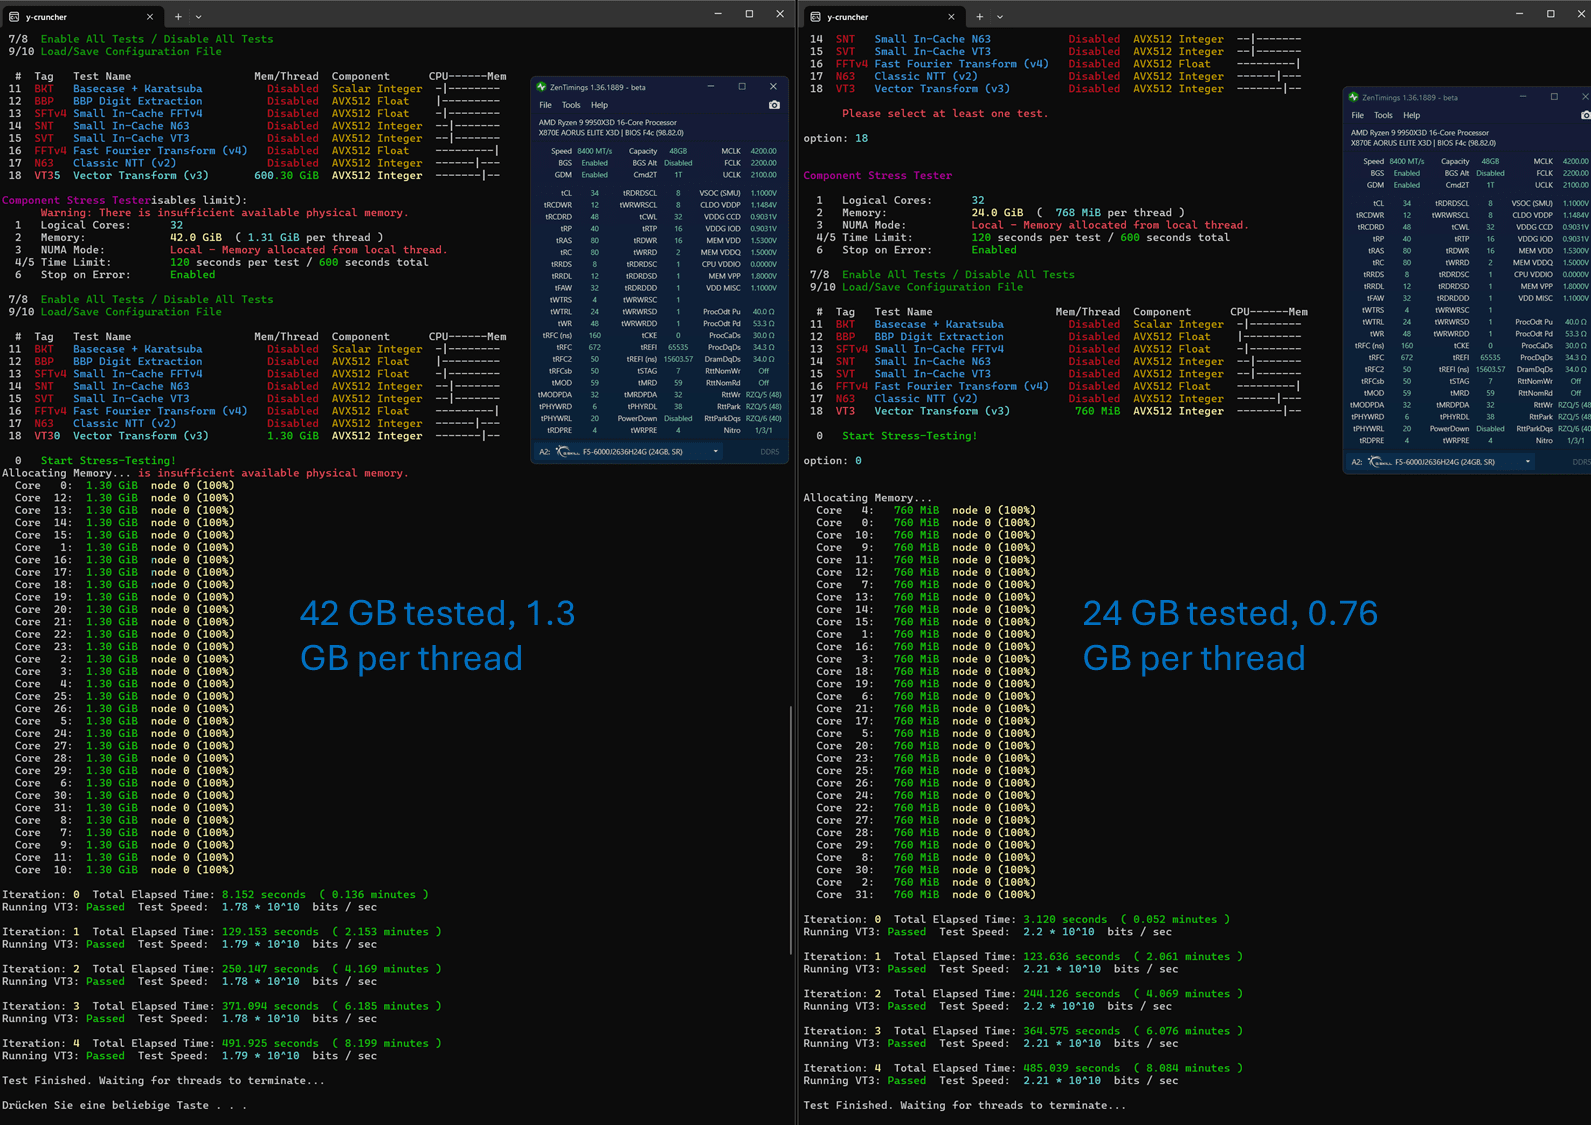Click terminal icon on left y-cruncher tab
The width and height of the screenshot is (1591, 1125).
pyautogui.click(x=14, y=17)
